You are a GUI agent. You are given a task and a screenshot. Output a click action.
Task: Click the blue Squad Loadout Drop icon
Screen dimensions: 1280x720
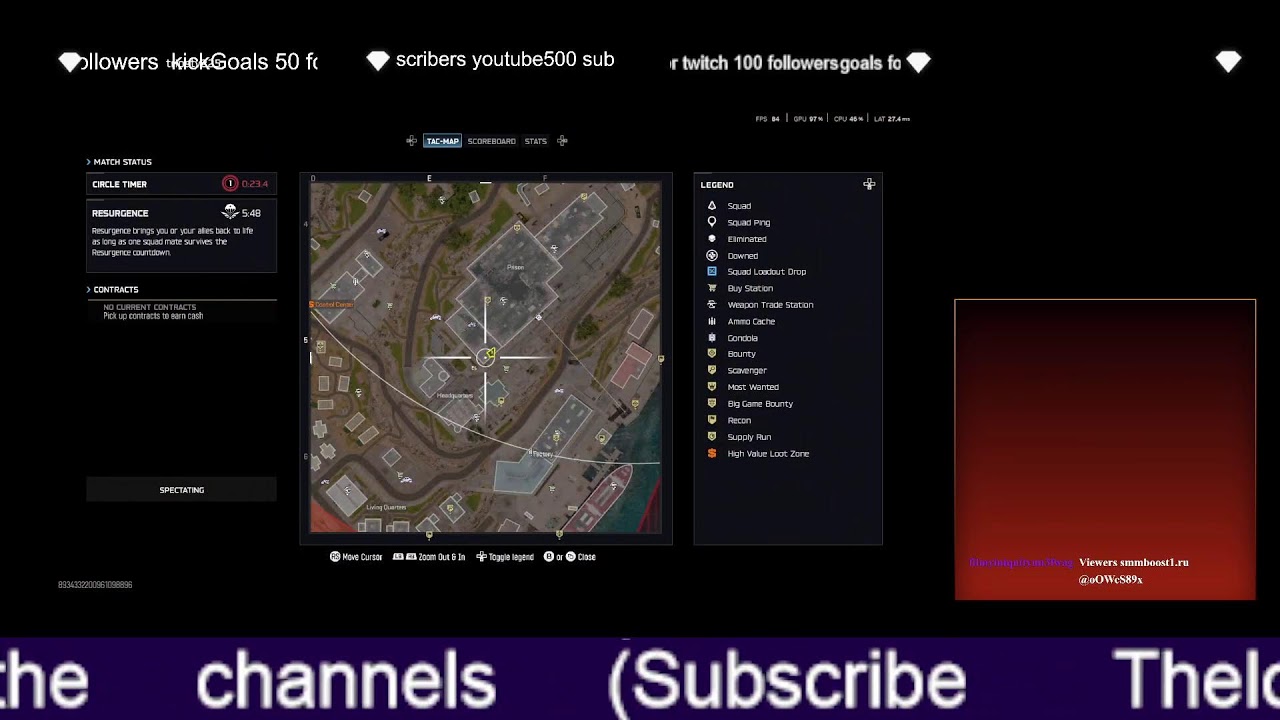[x=712, y=271]
